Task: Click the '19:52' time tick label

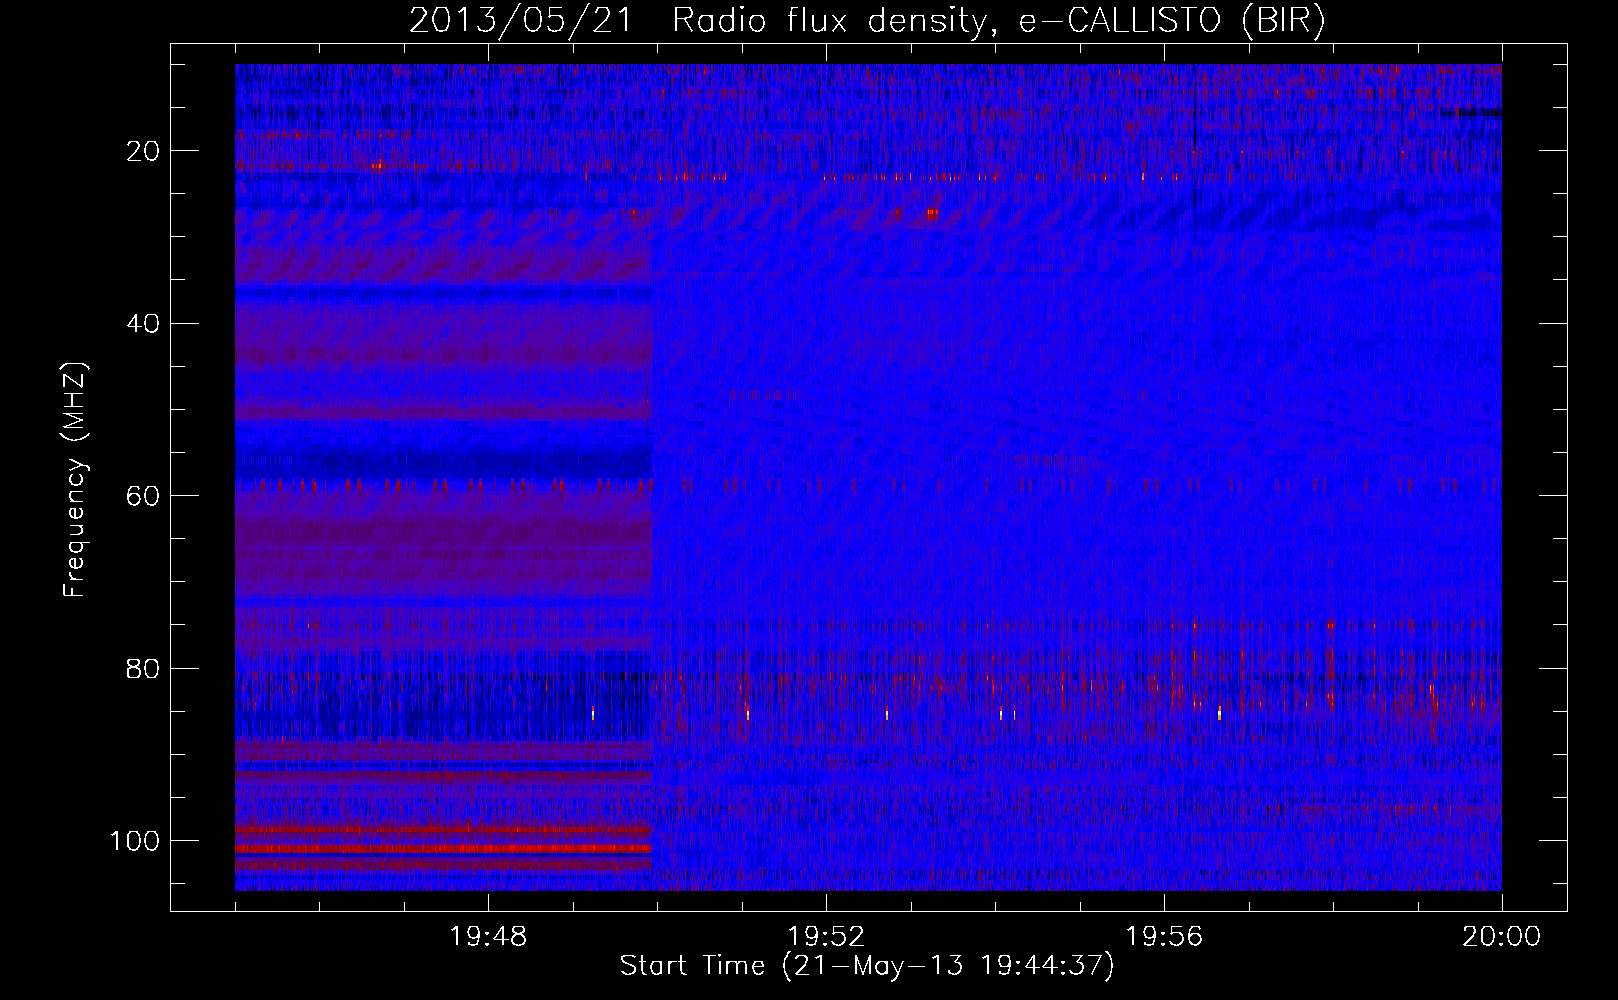Action: click(x=826, y=937)
